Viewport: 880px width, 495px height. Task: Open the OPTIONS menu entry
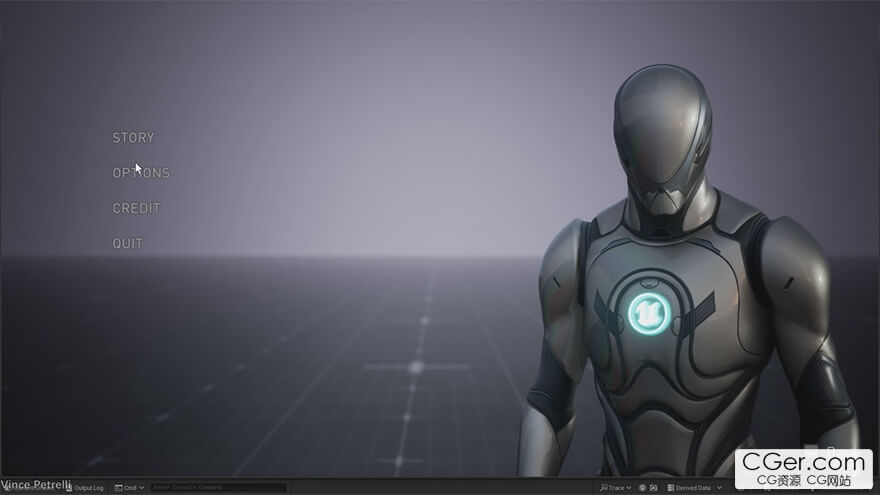click(x=141, y=173)
